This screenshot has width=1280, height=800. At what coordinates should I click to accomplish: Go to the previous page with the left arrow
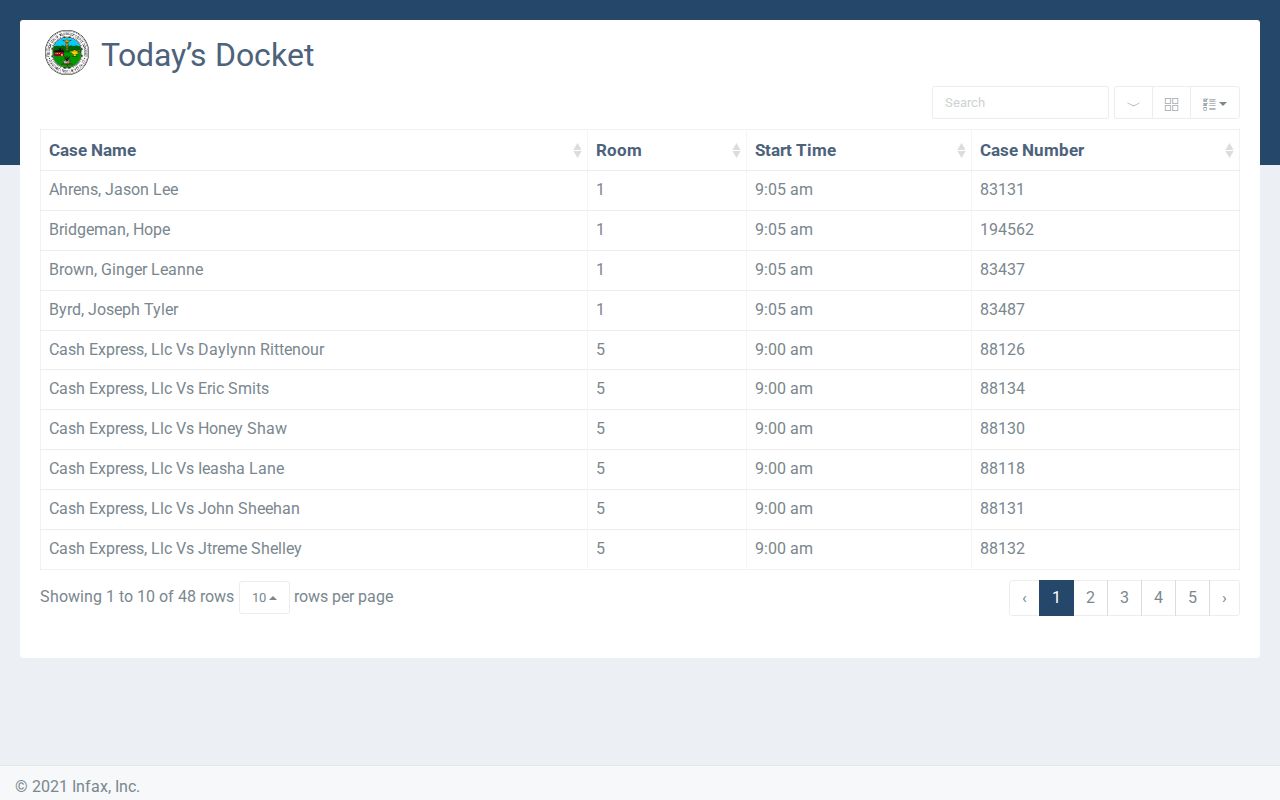pyautogui.click(x=1024, y=598)
